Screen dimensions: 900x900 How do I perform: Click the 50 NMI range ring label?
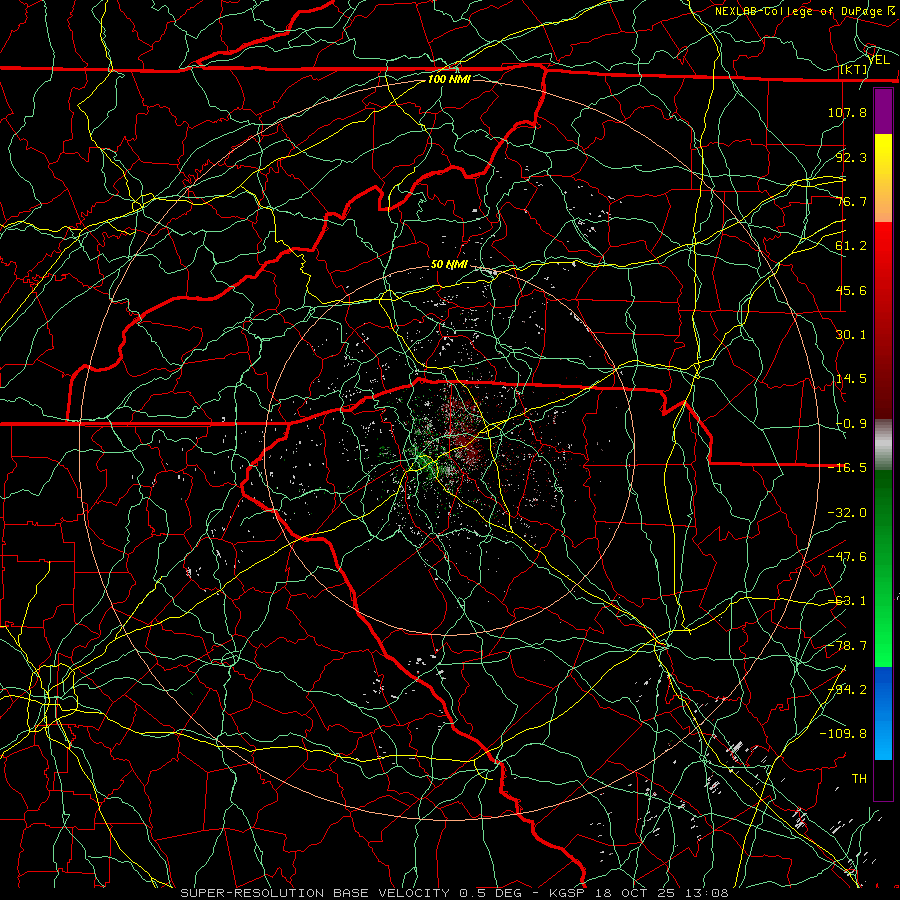(x=449, y=265)
